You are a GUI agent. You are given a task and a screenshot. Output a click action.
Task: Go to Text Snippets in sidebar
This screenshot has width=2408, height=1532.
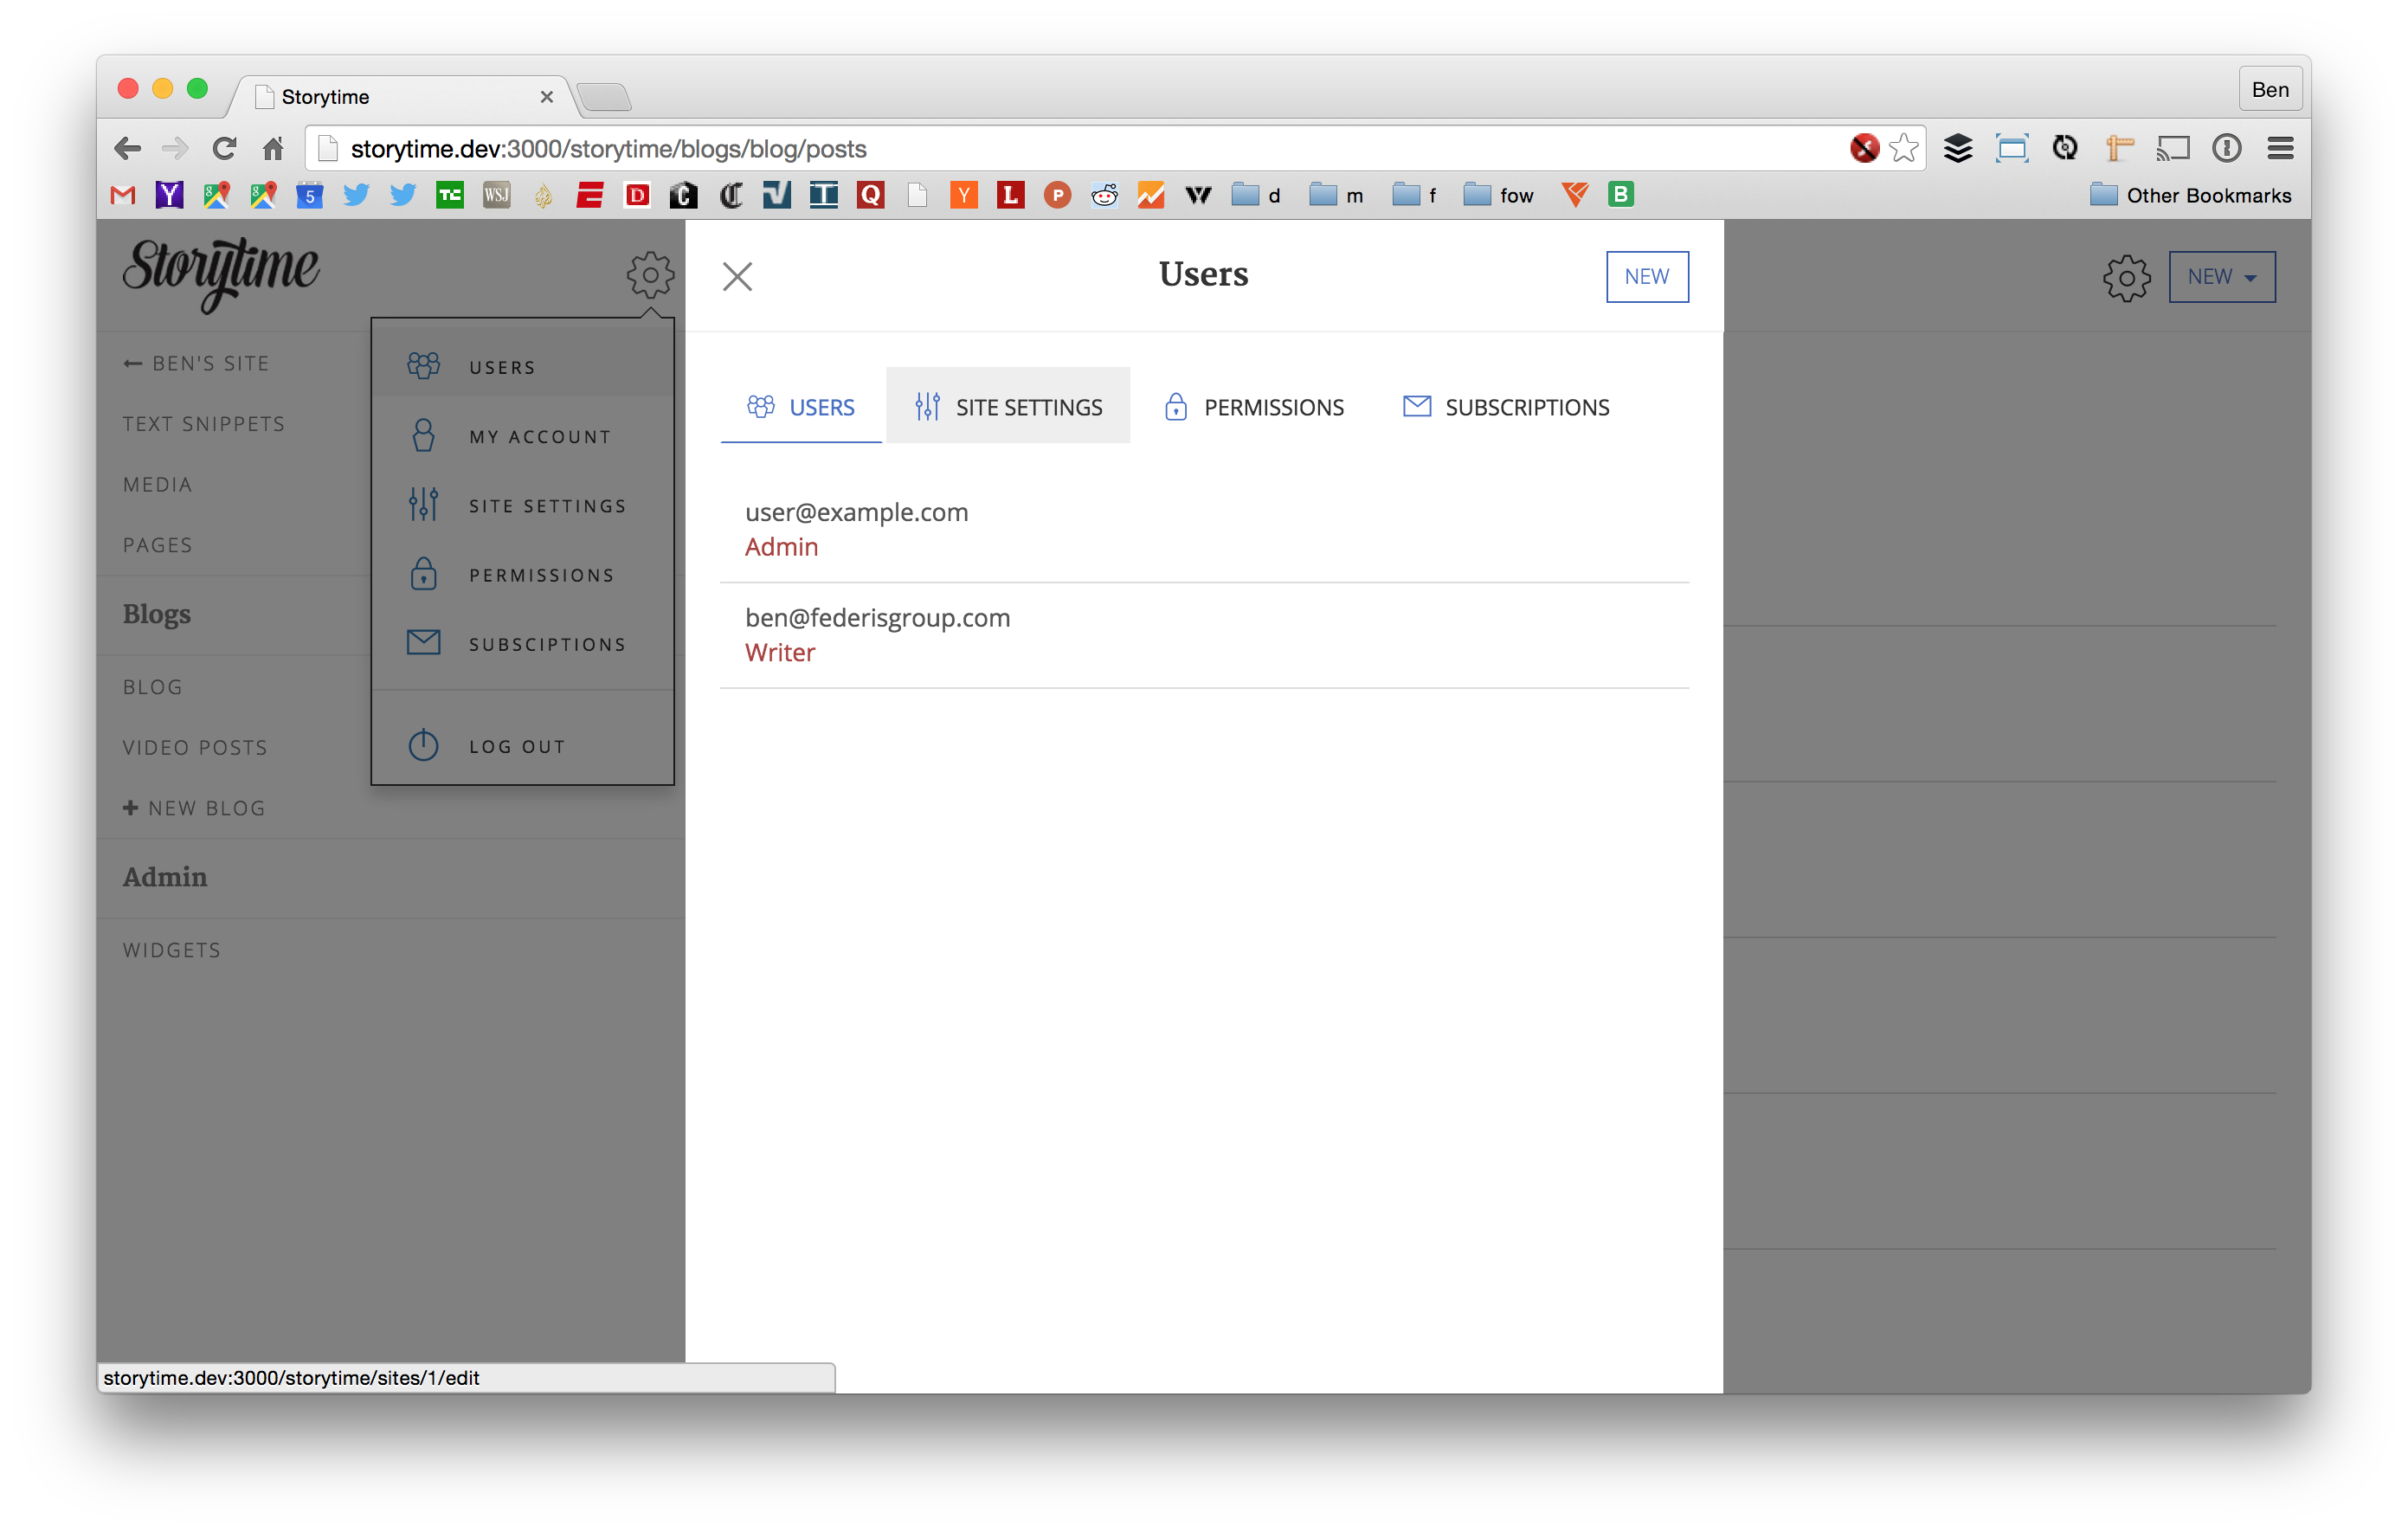(x=204, y=424)
